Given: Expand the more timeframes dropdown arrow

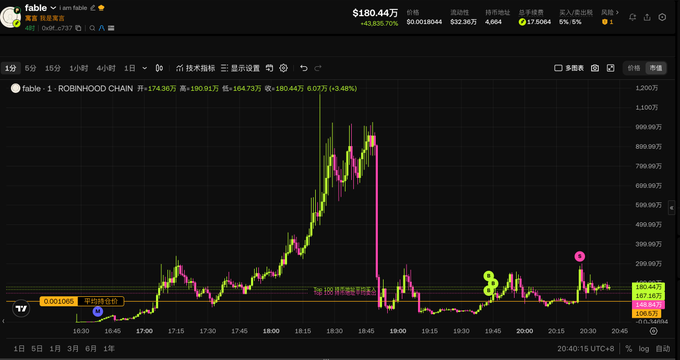Looking at the screenshot, I should click(x=145, y=68).
